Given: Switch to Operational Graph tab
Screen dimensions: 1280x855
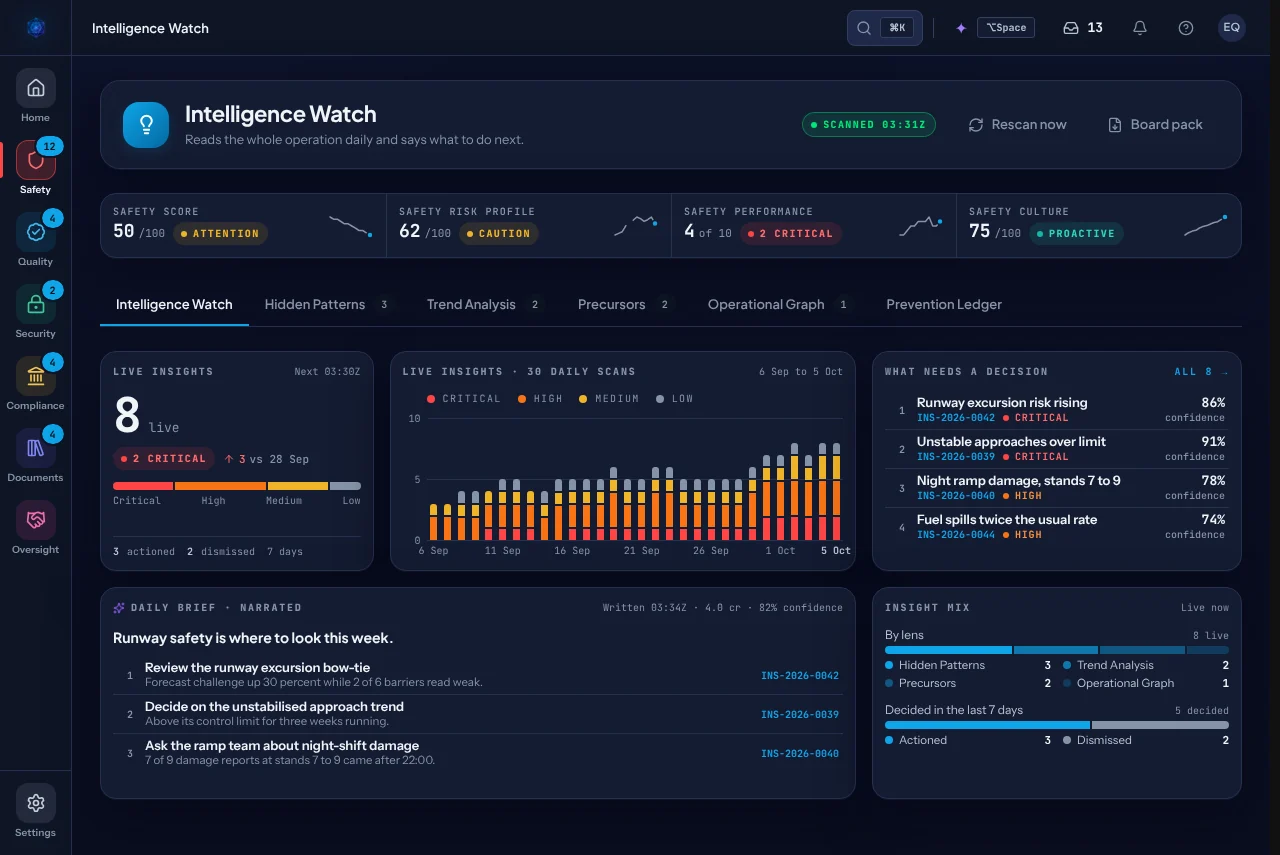Looking at the screenshot, I should pyautogui.click(x=779, y=304).
